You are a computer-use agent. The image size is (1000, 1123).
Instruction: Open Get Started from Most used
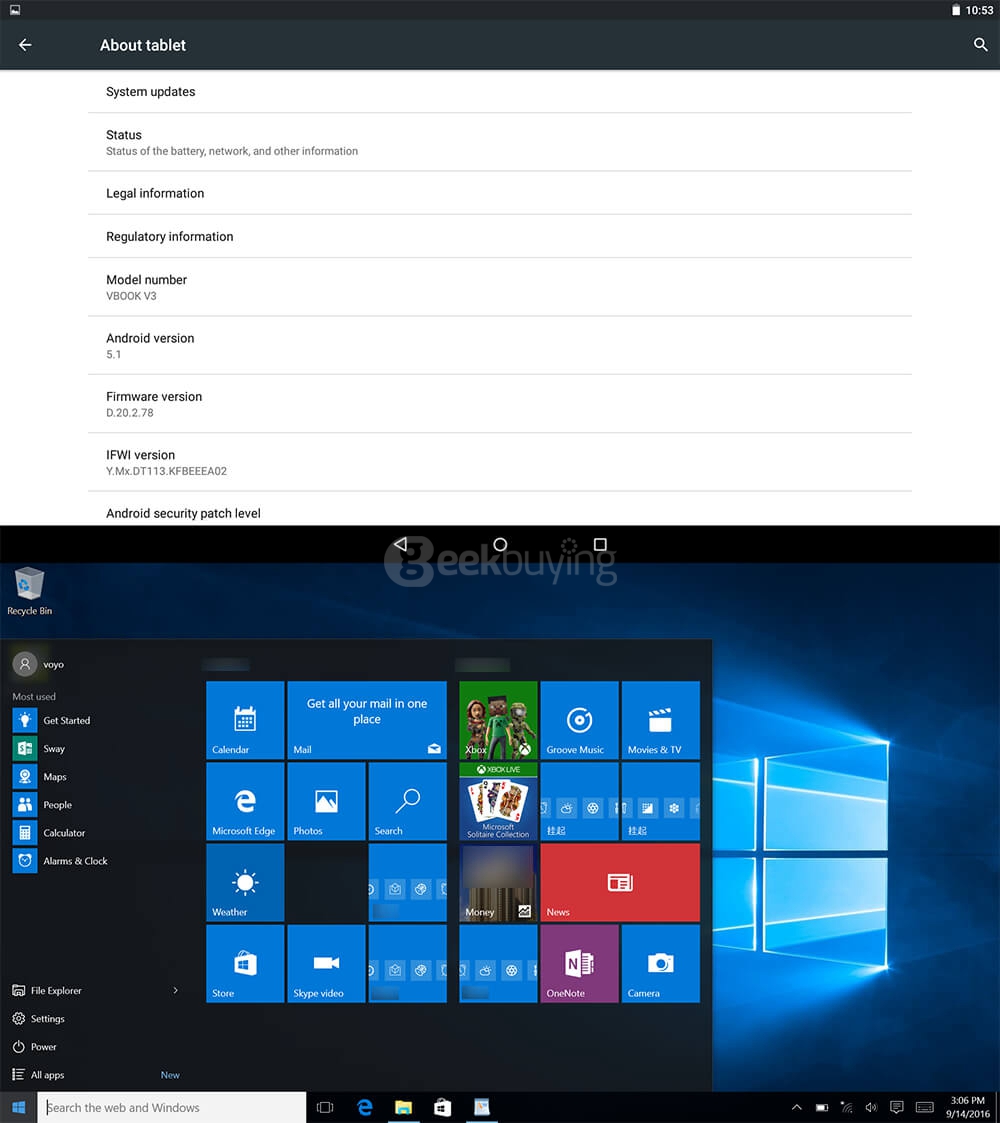pyautogui.click(x=52, y=720)
